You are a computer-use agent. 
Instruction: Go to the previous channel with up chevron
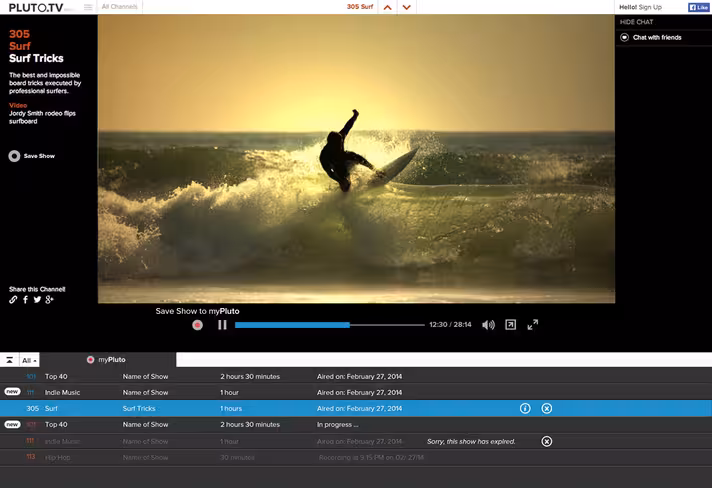click(x=387, y=7)
